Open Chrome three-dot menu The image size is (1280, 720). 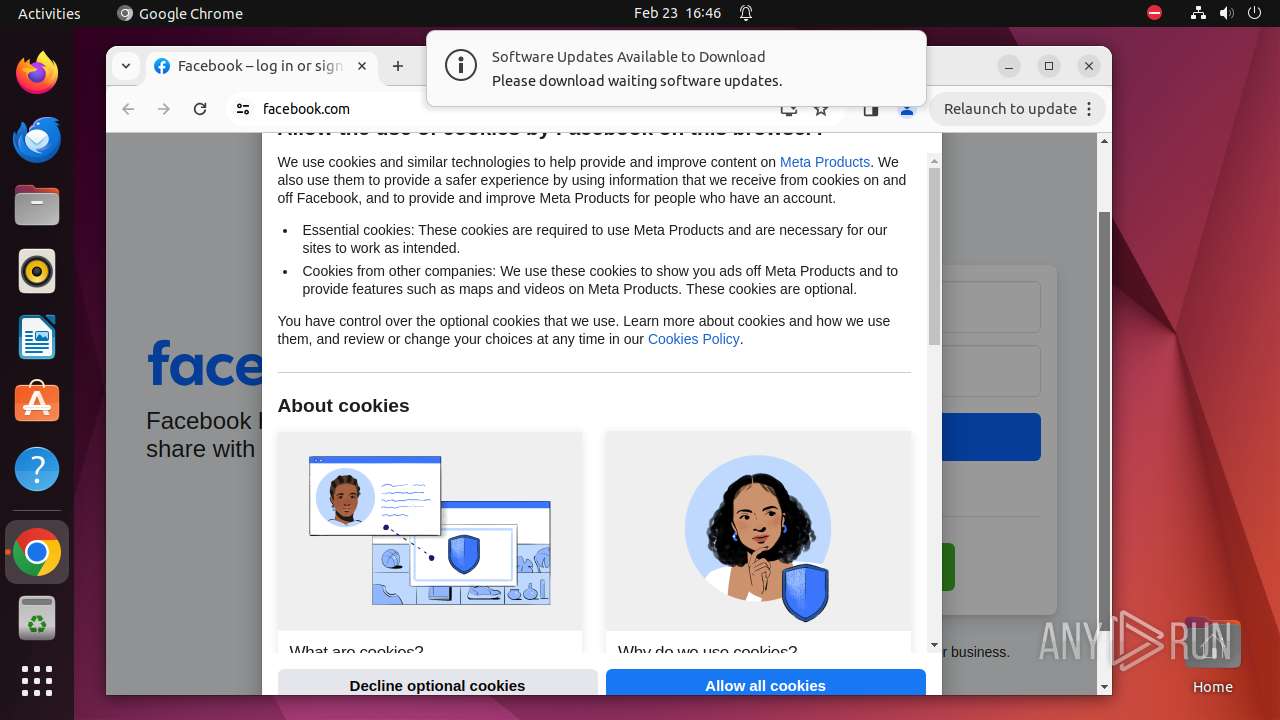pyautogui.click(x=1089, y=109)
